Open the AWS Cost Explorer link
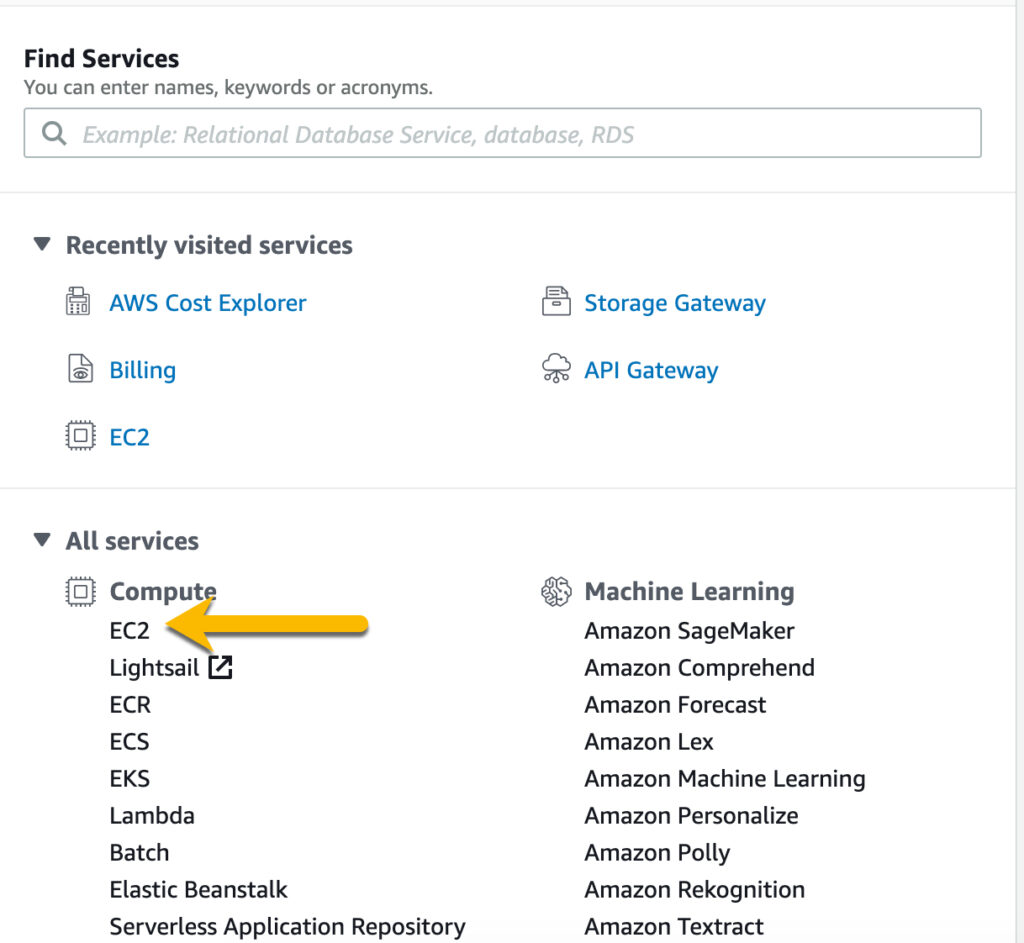Image resolution: width=1024 pixels, height=943 pixels. tap(208, 303)
